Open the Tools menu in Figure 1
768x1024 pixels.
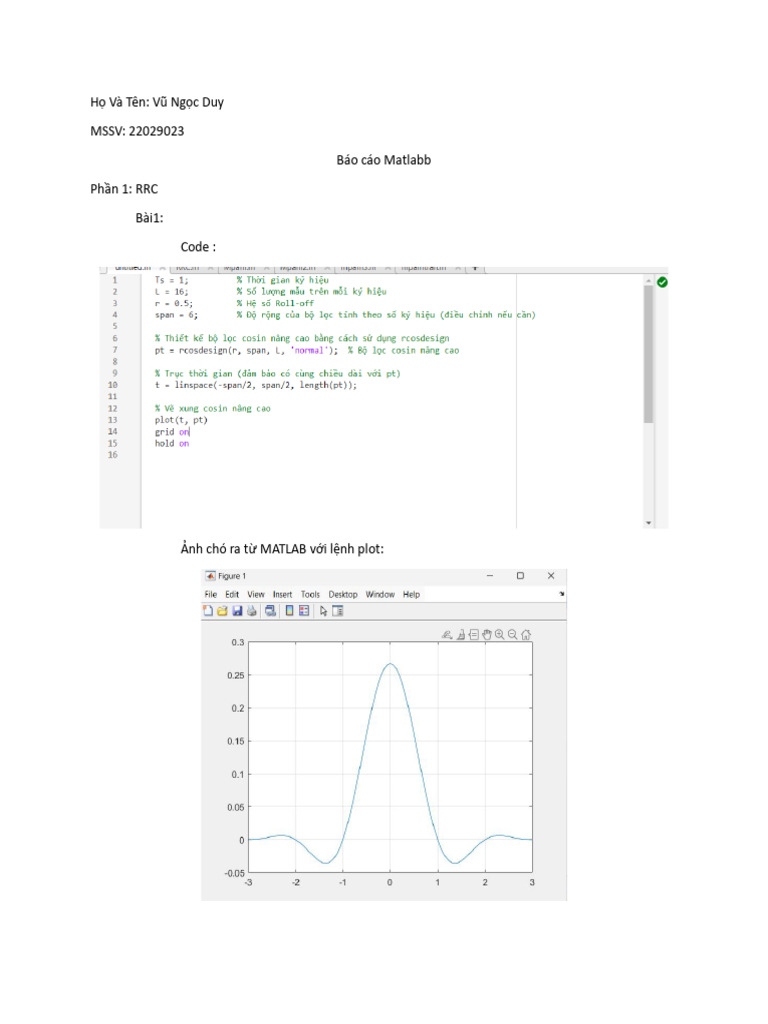pyautogui.click(x=310, y=594)
